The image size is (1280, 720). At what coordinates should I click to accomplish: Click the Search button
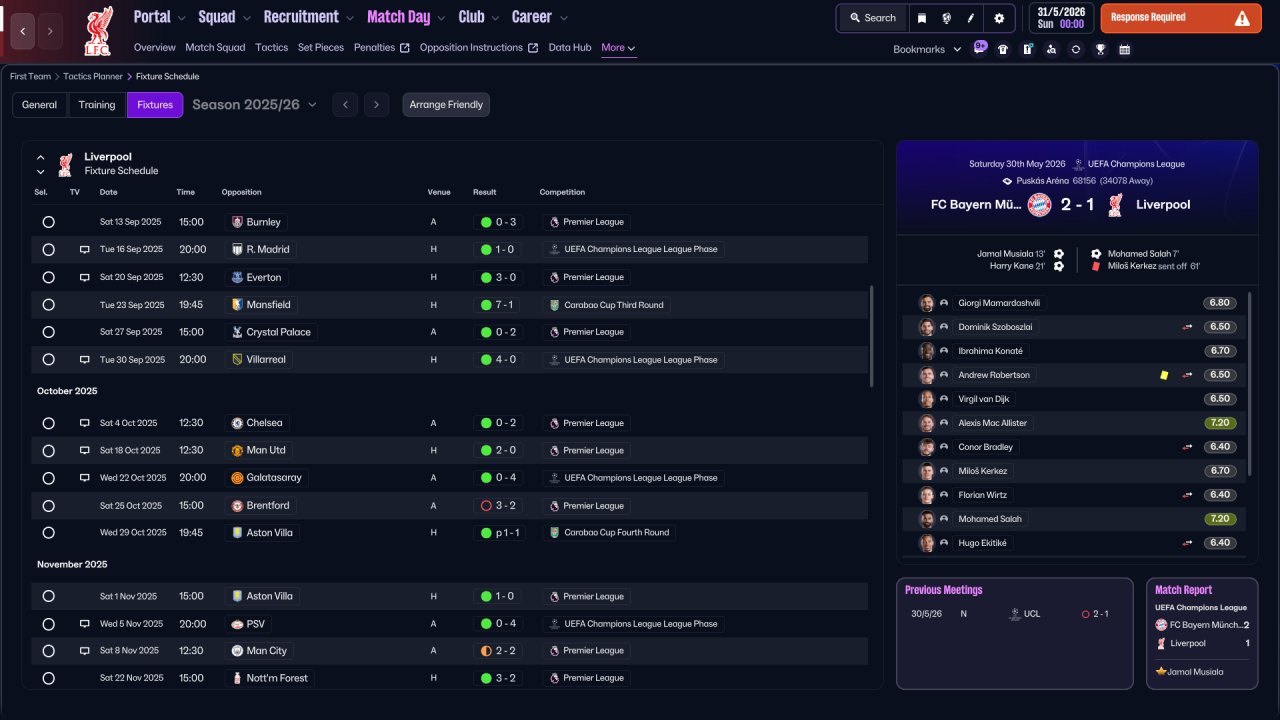click(873, 18)
